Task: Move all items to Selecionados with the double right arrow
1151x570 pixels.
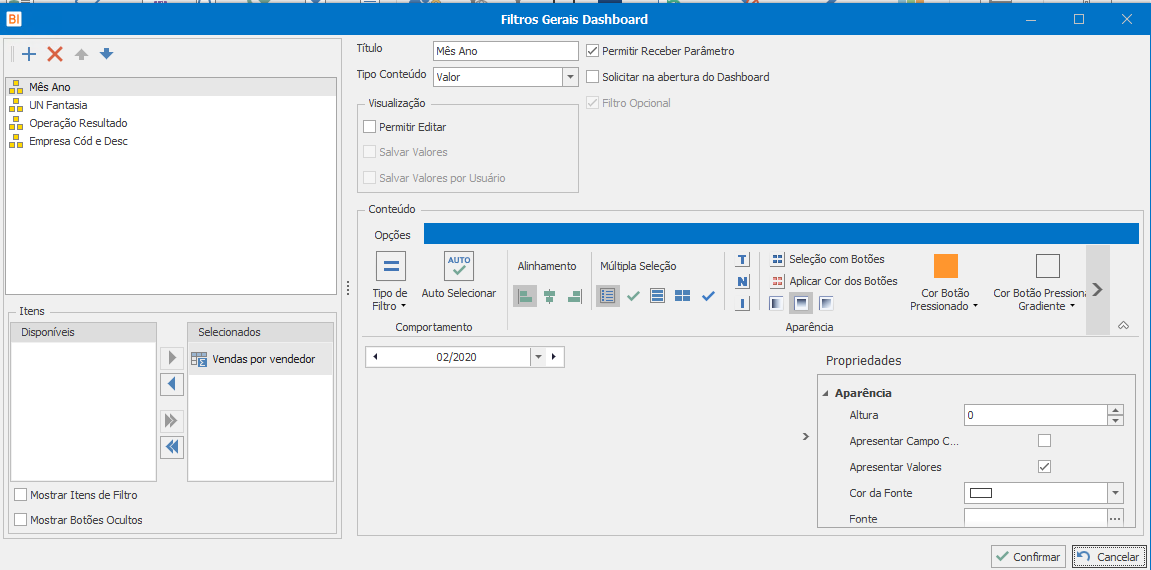Action: (172, 421)
